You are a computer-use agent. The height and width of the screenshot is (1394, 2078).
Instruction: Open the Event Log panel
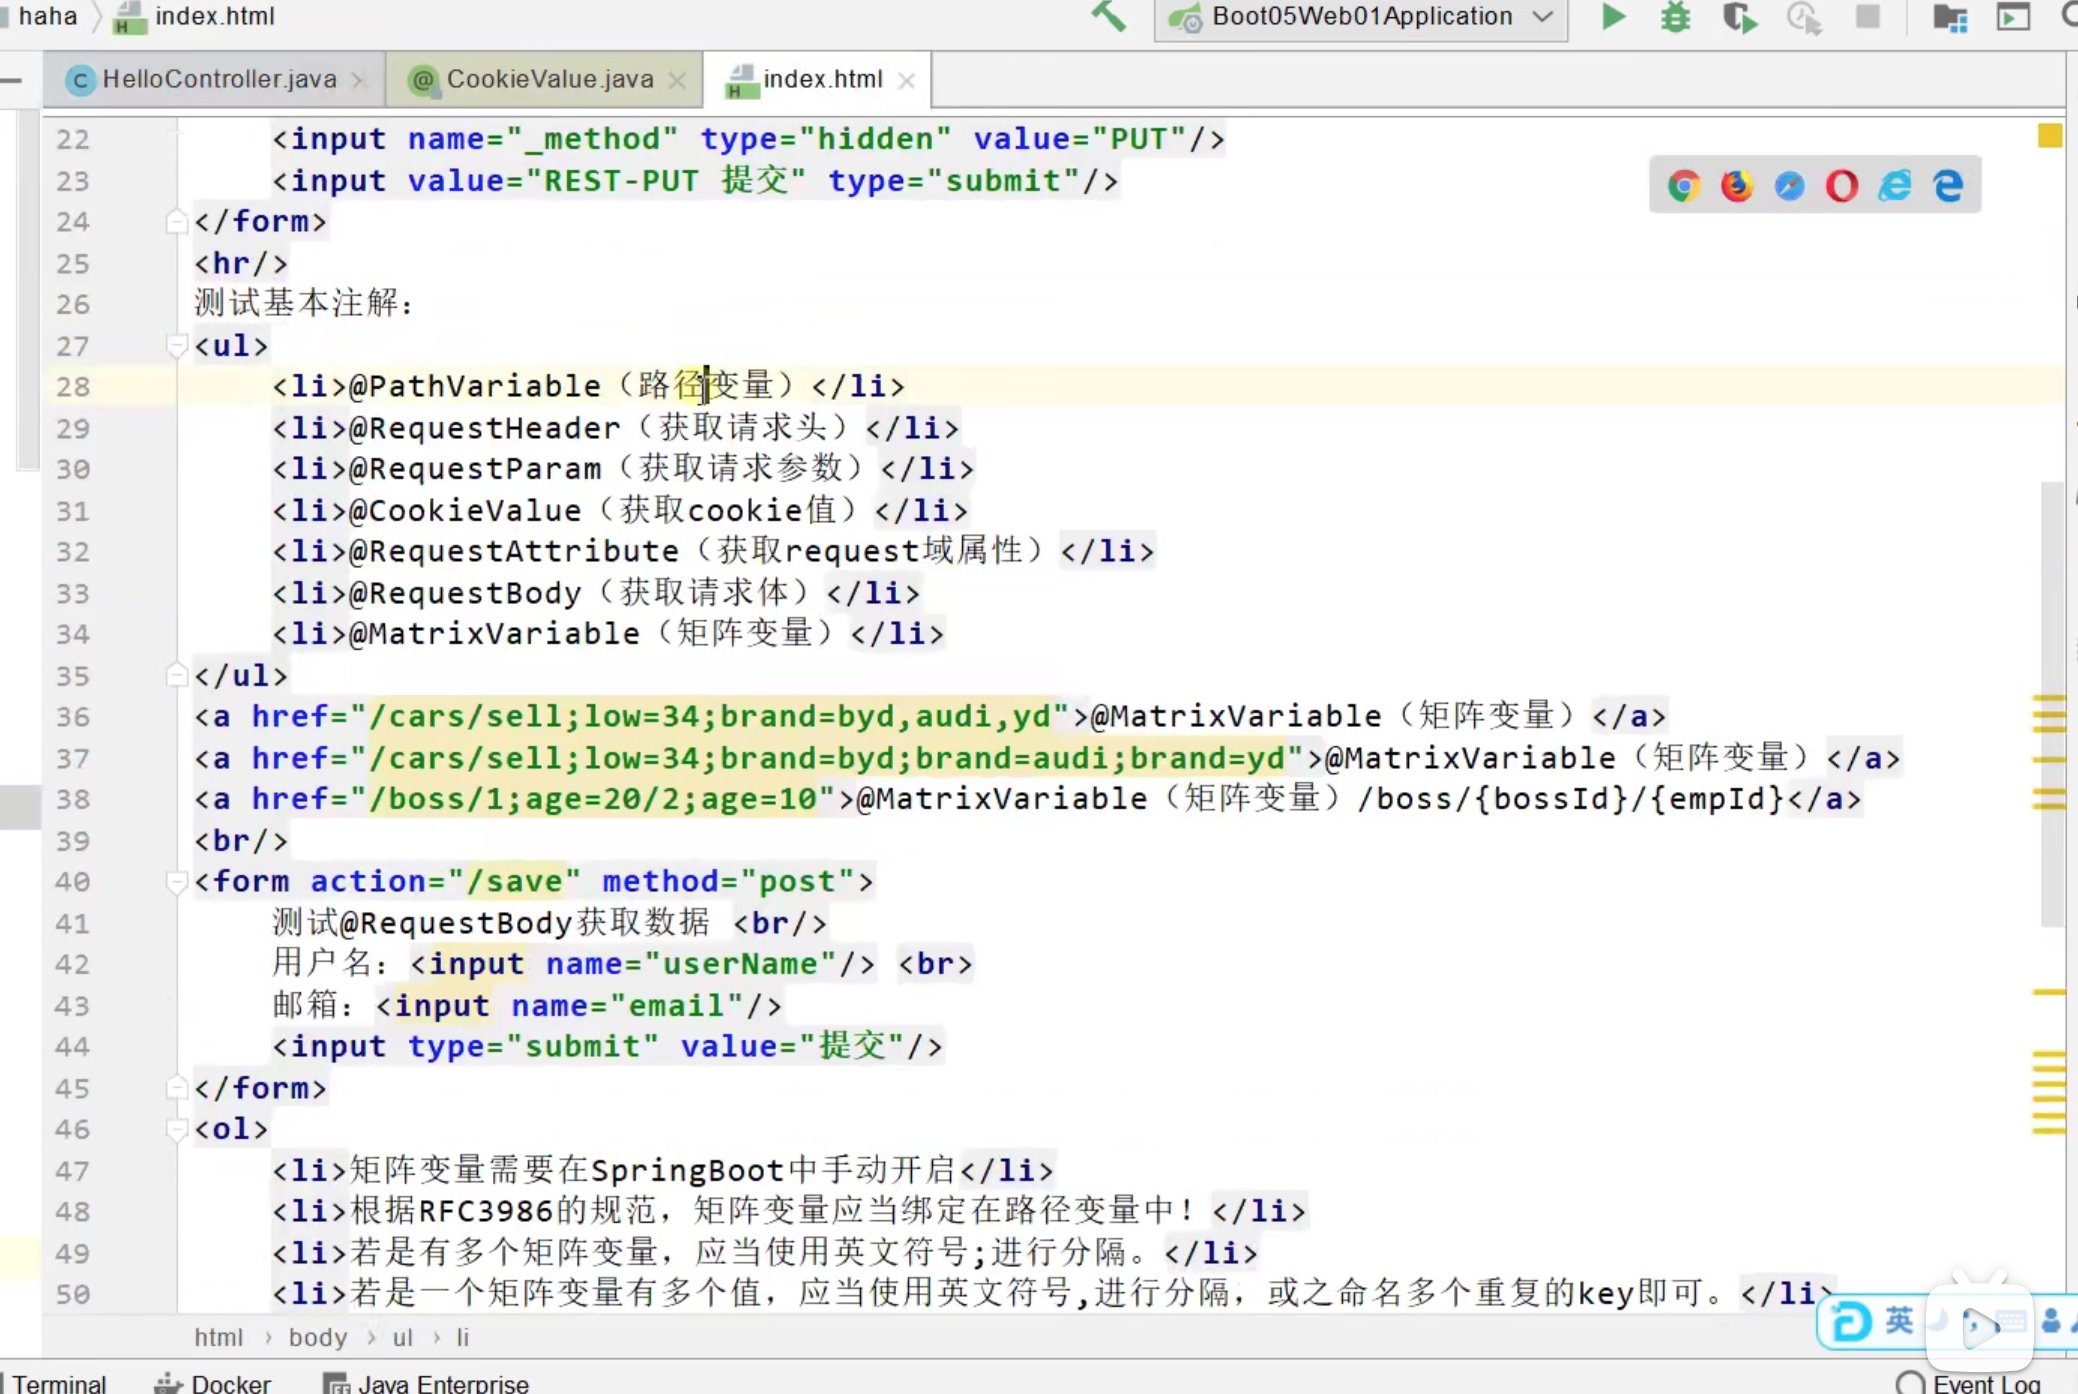click(x=1984, y=1383)
